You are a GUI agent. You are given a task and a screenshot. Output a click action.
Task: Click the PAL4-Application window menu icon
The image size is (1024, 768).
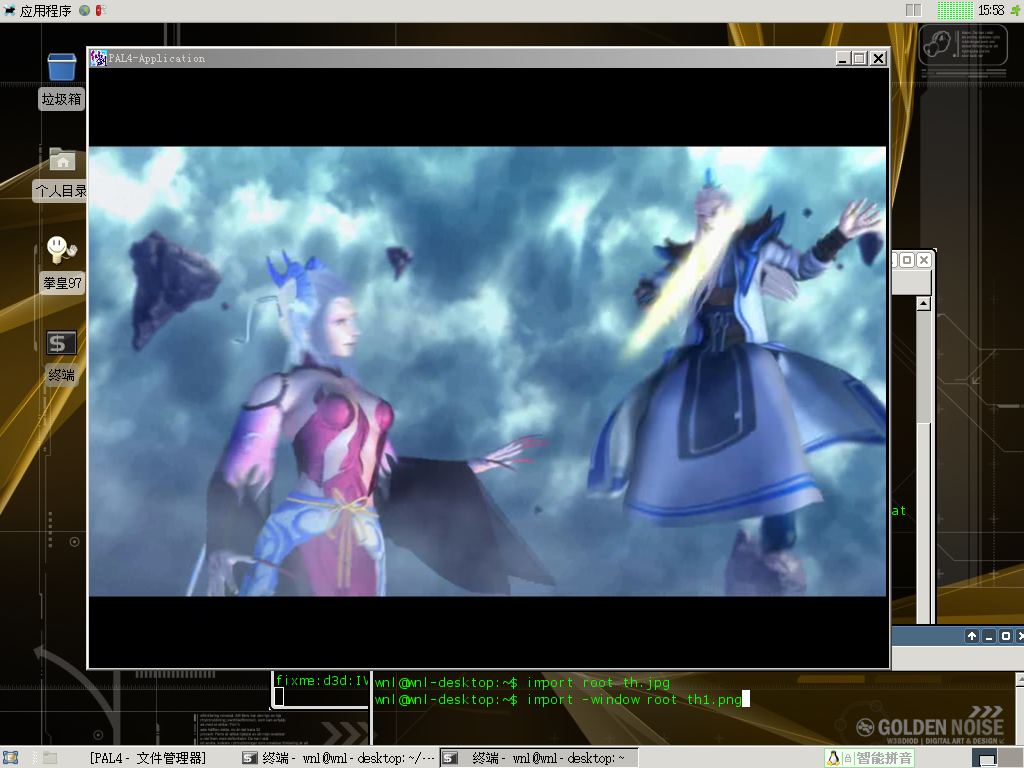[x=98, y=58]
